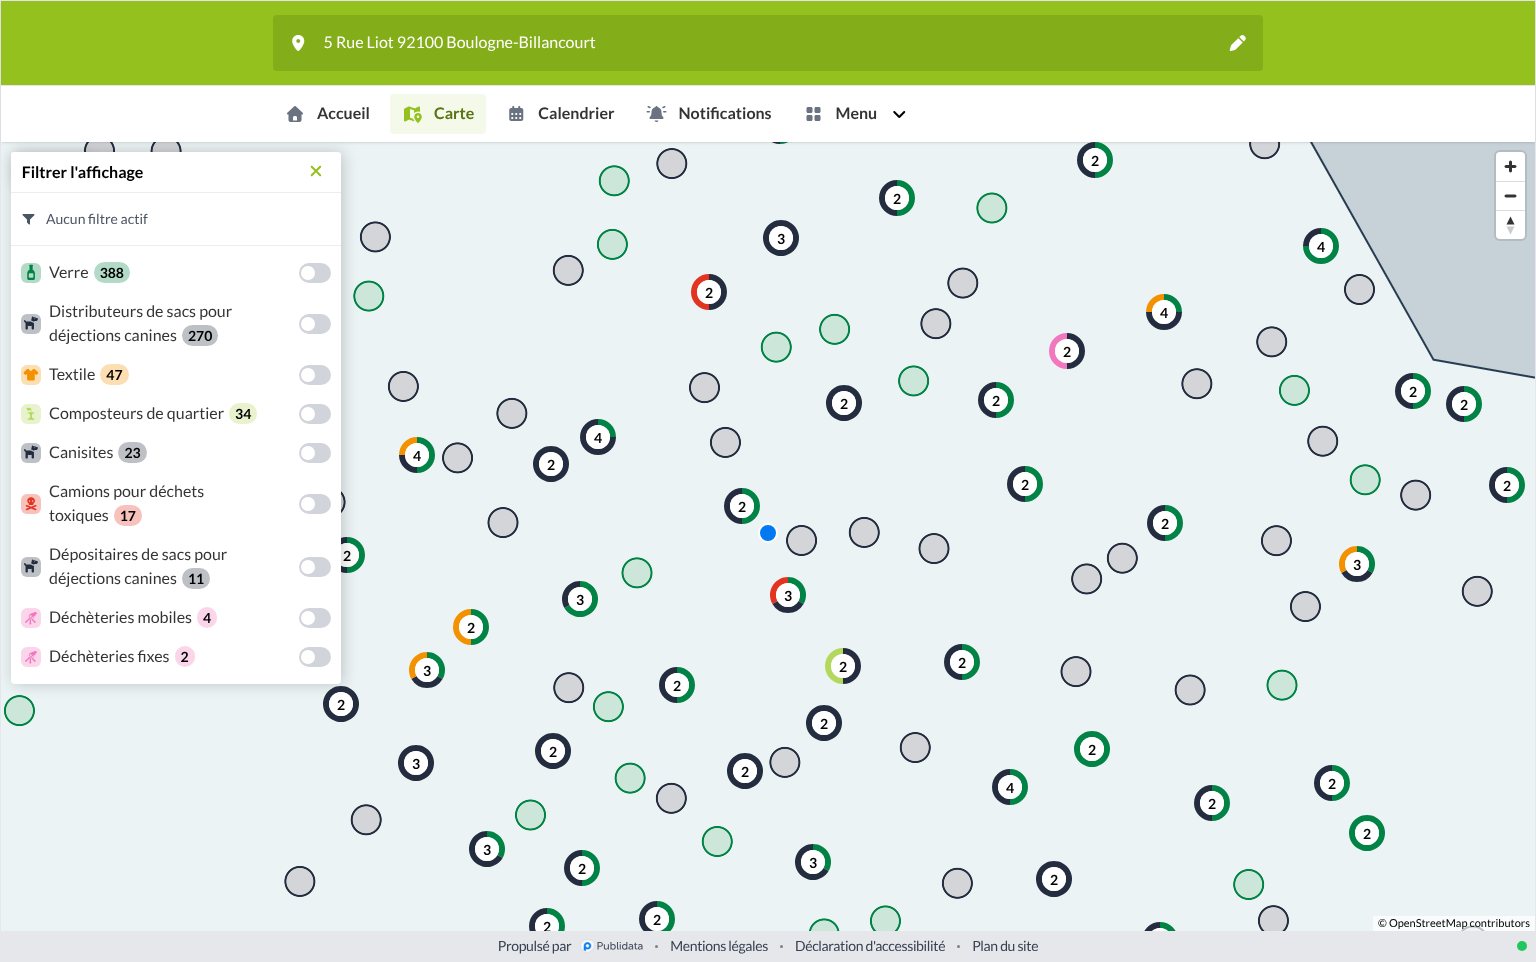Toggle the Textile filter switch
This screenshot has width=1536, height=962.
(315, 375)
